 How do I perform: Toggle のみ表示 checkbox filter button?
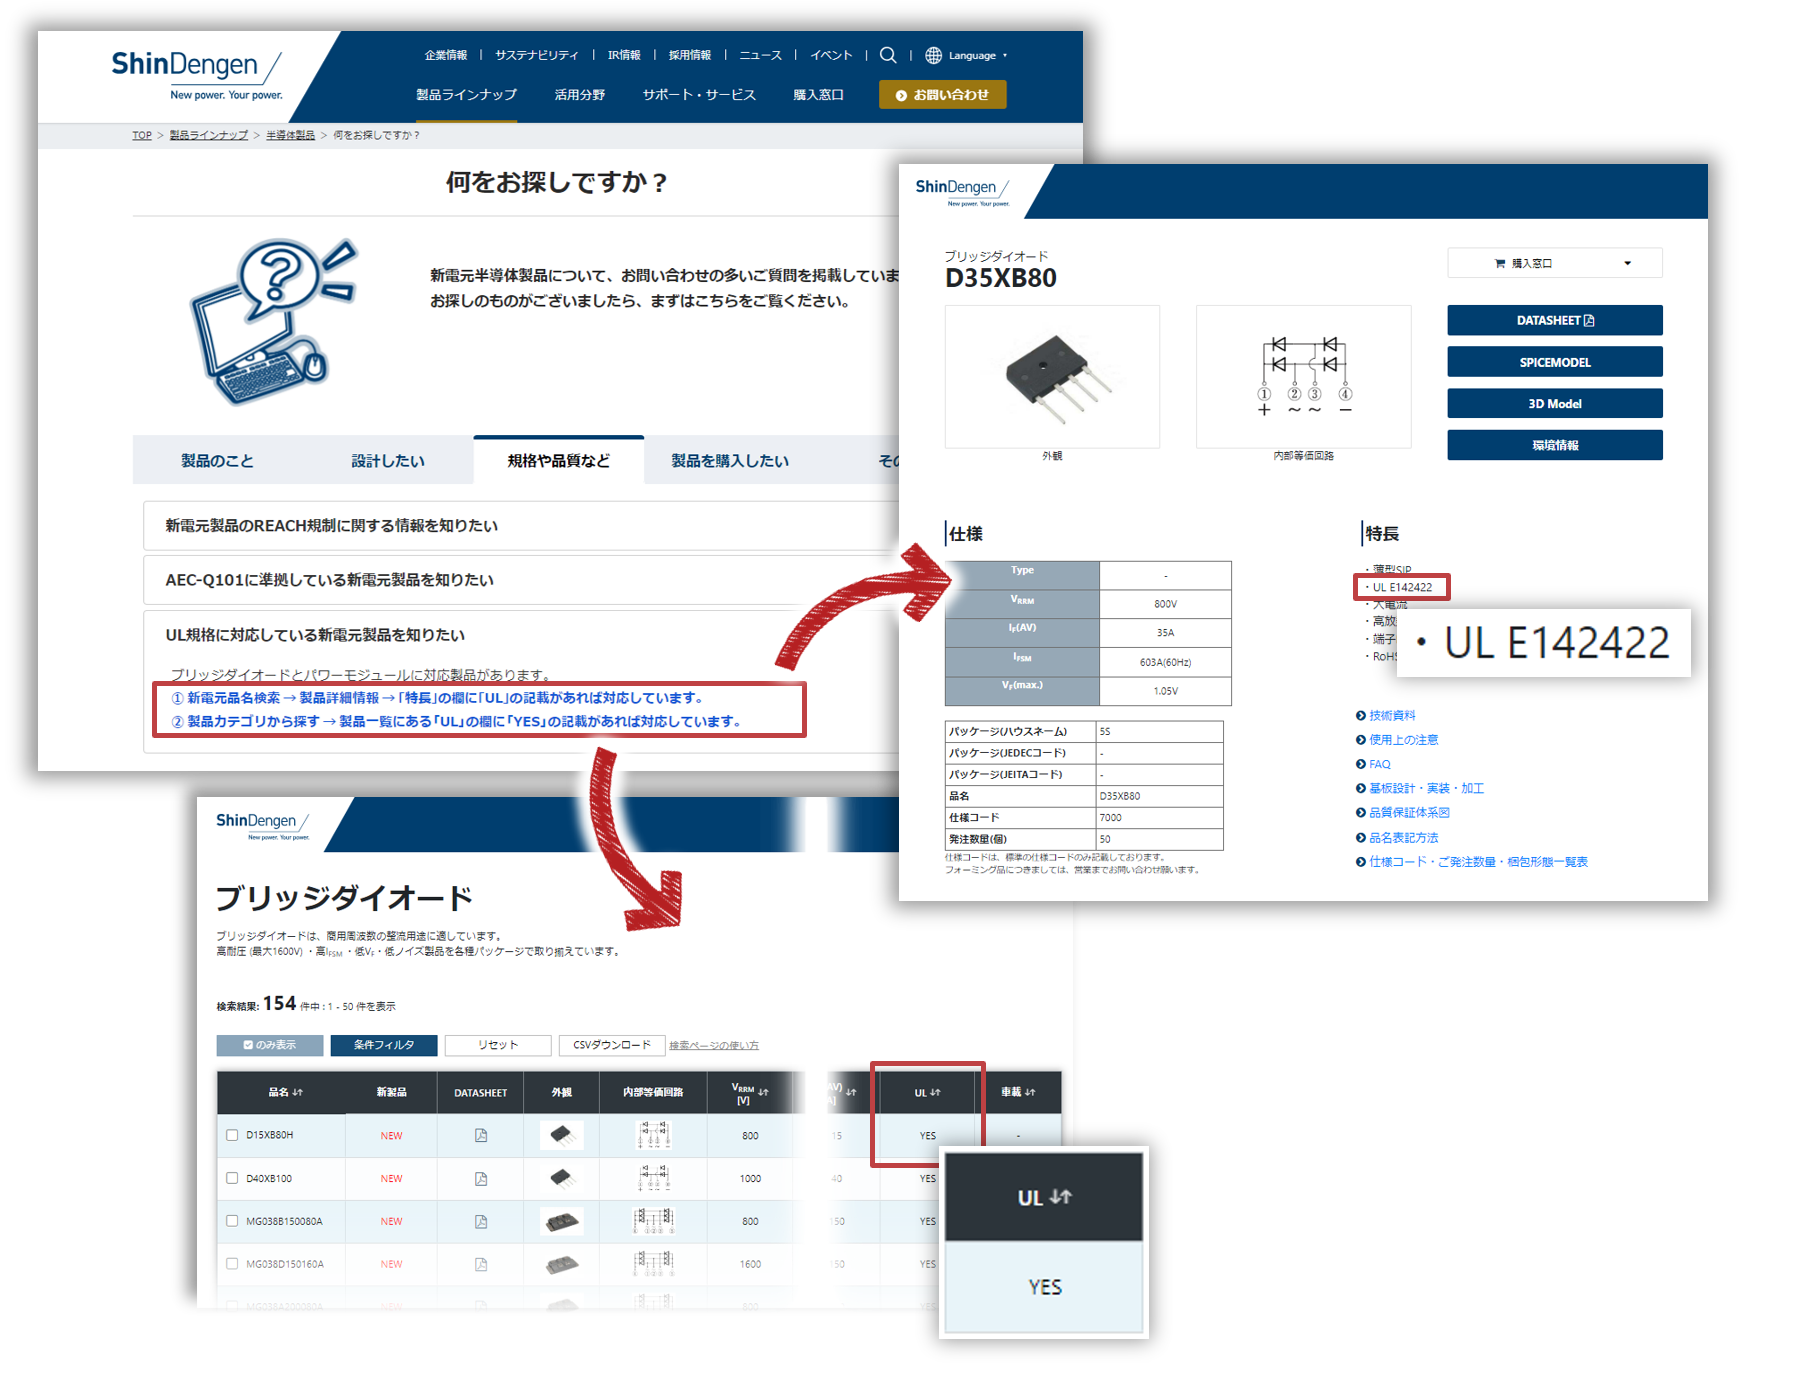click(270, 1045)
